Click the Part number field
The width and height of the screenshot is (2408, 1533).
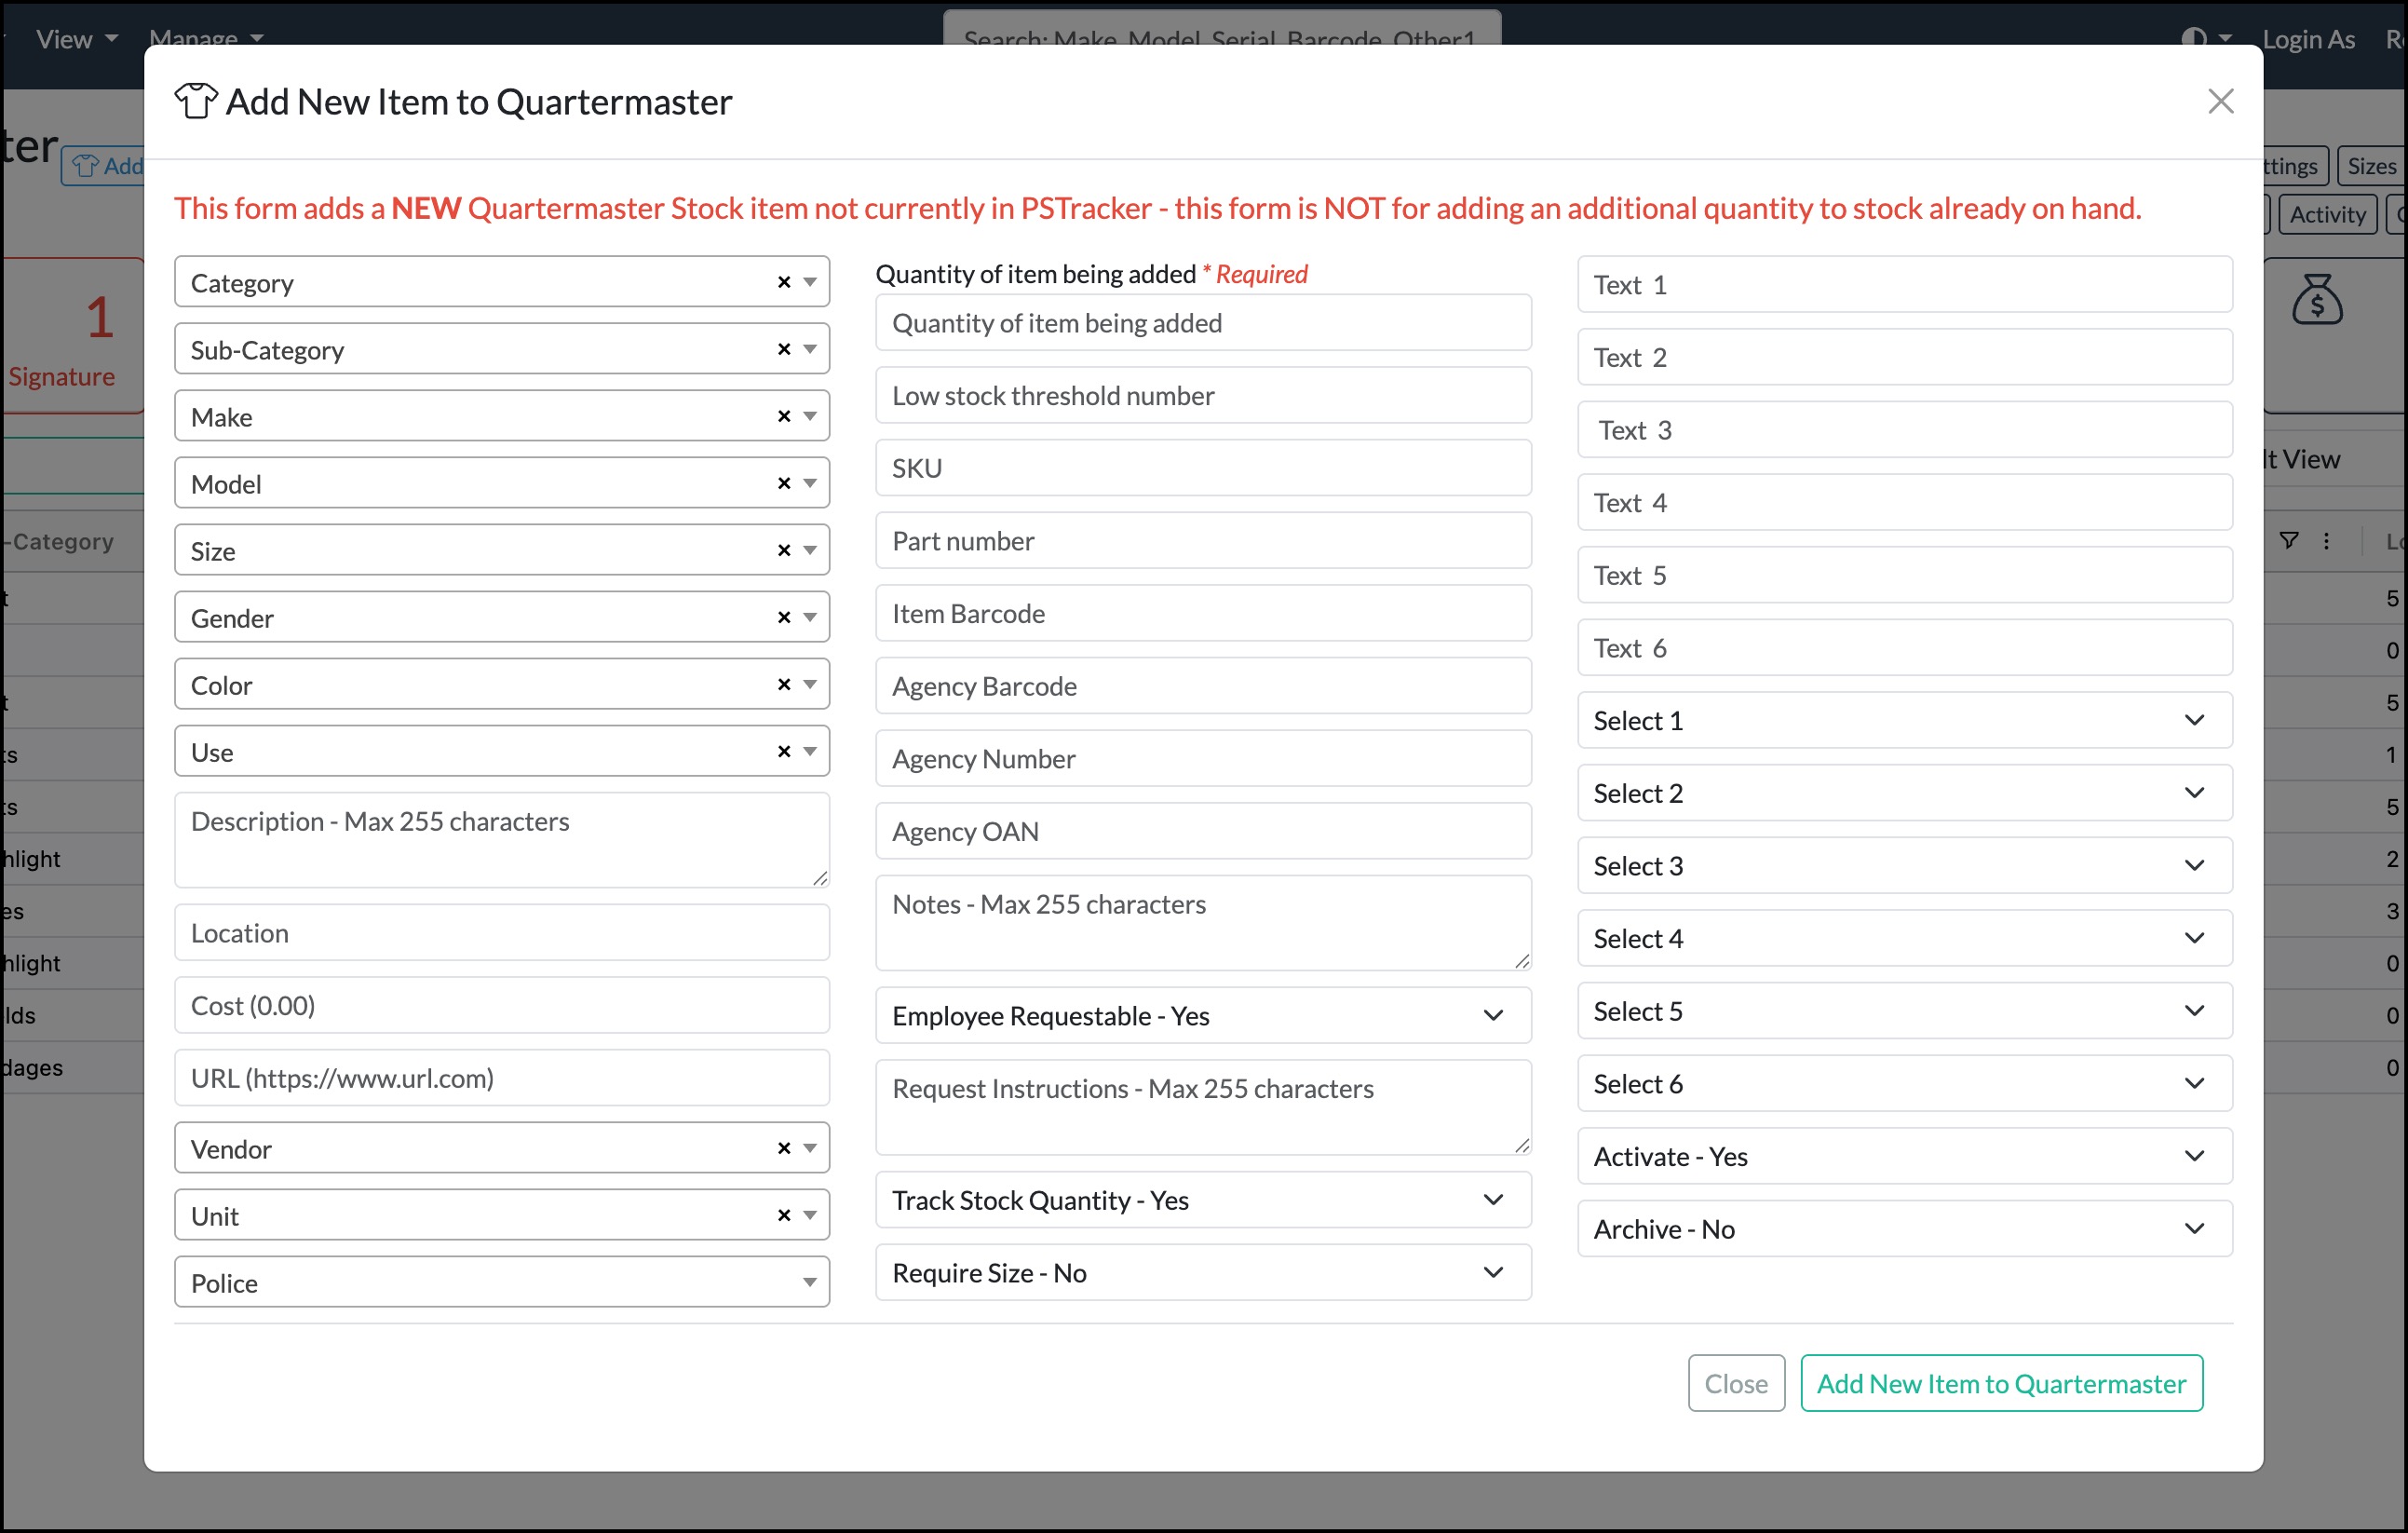[1203, 541]
